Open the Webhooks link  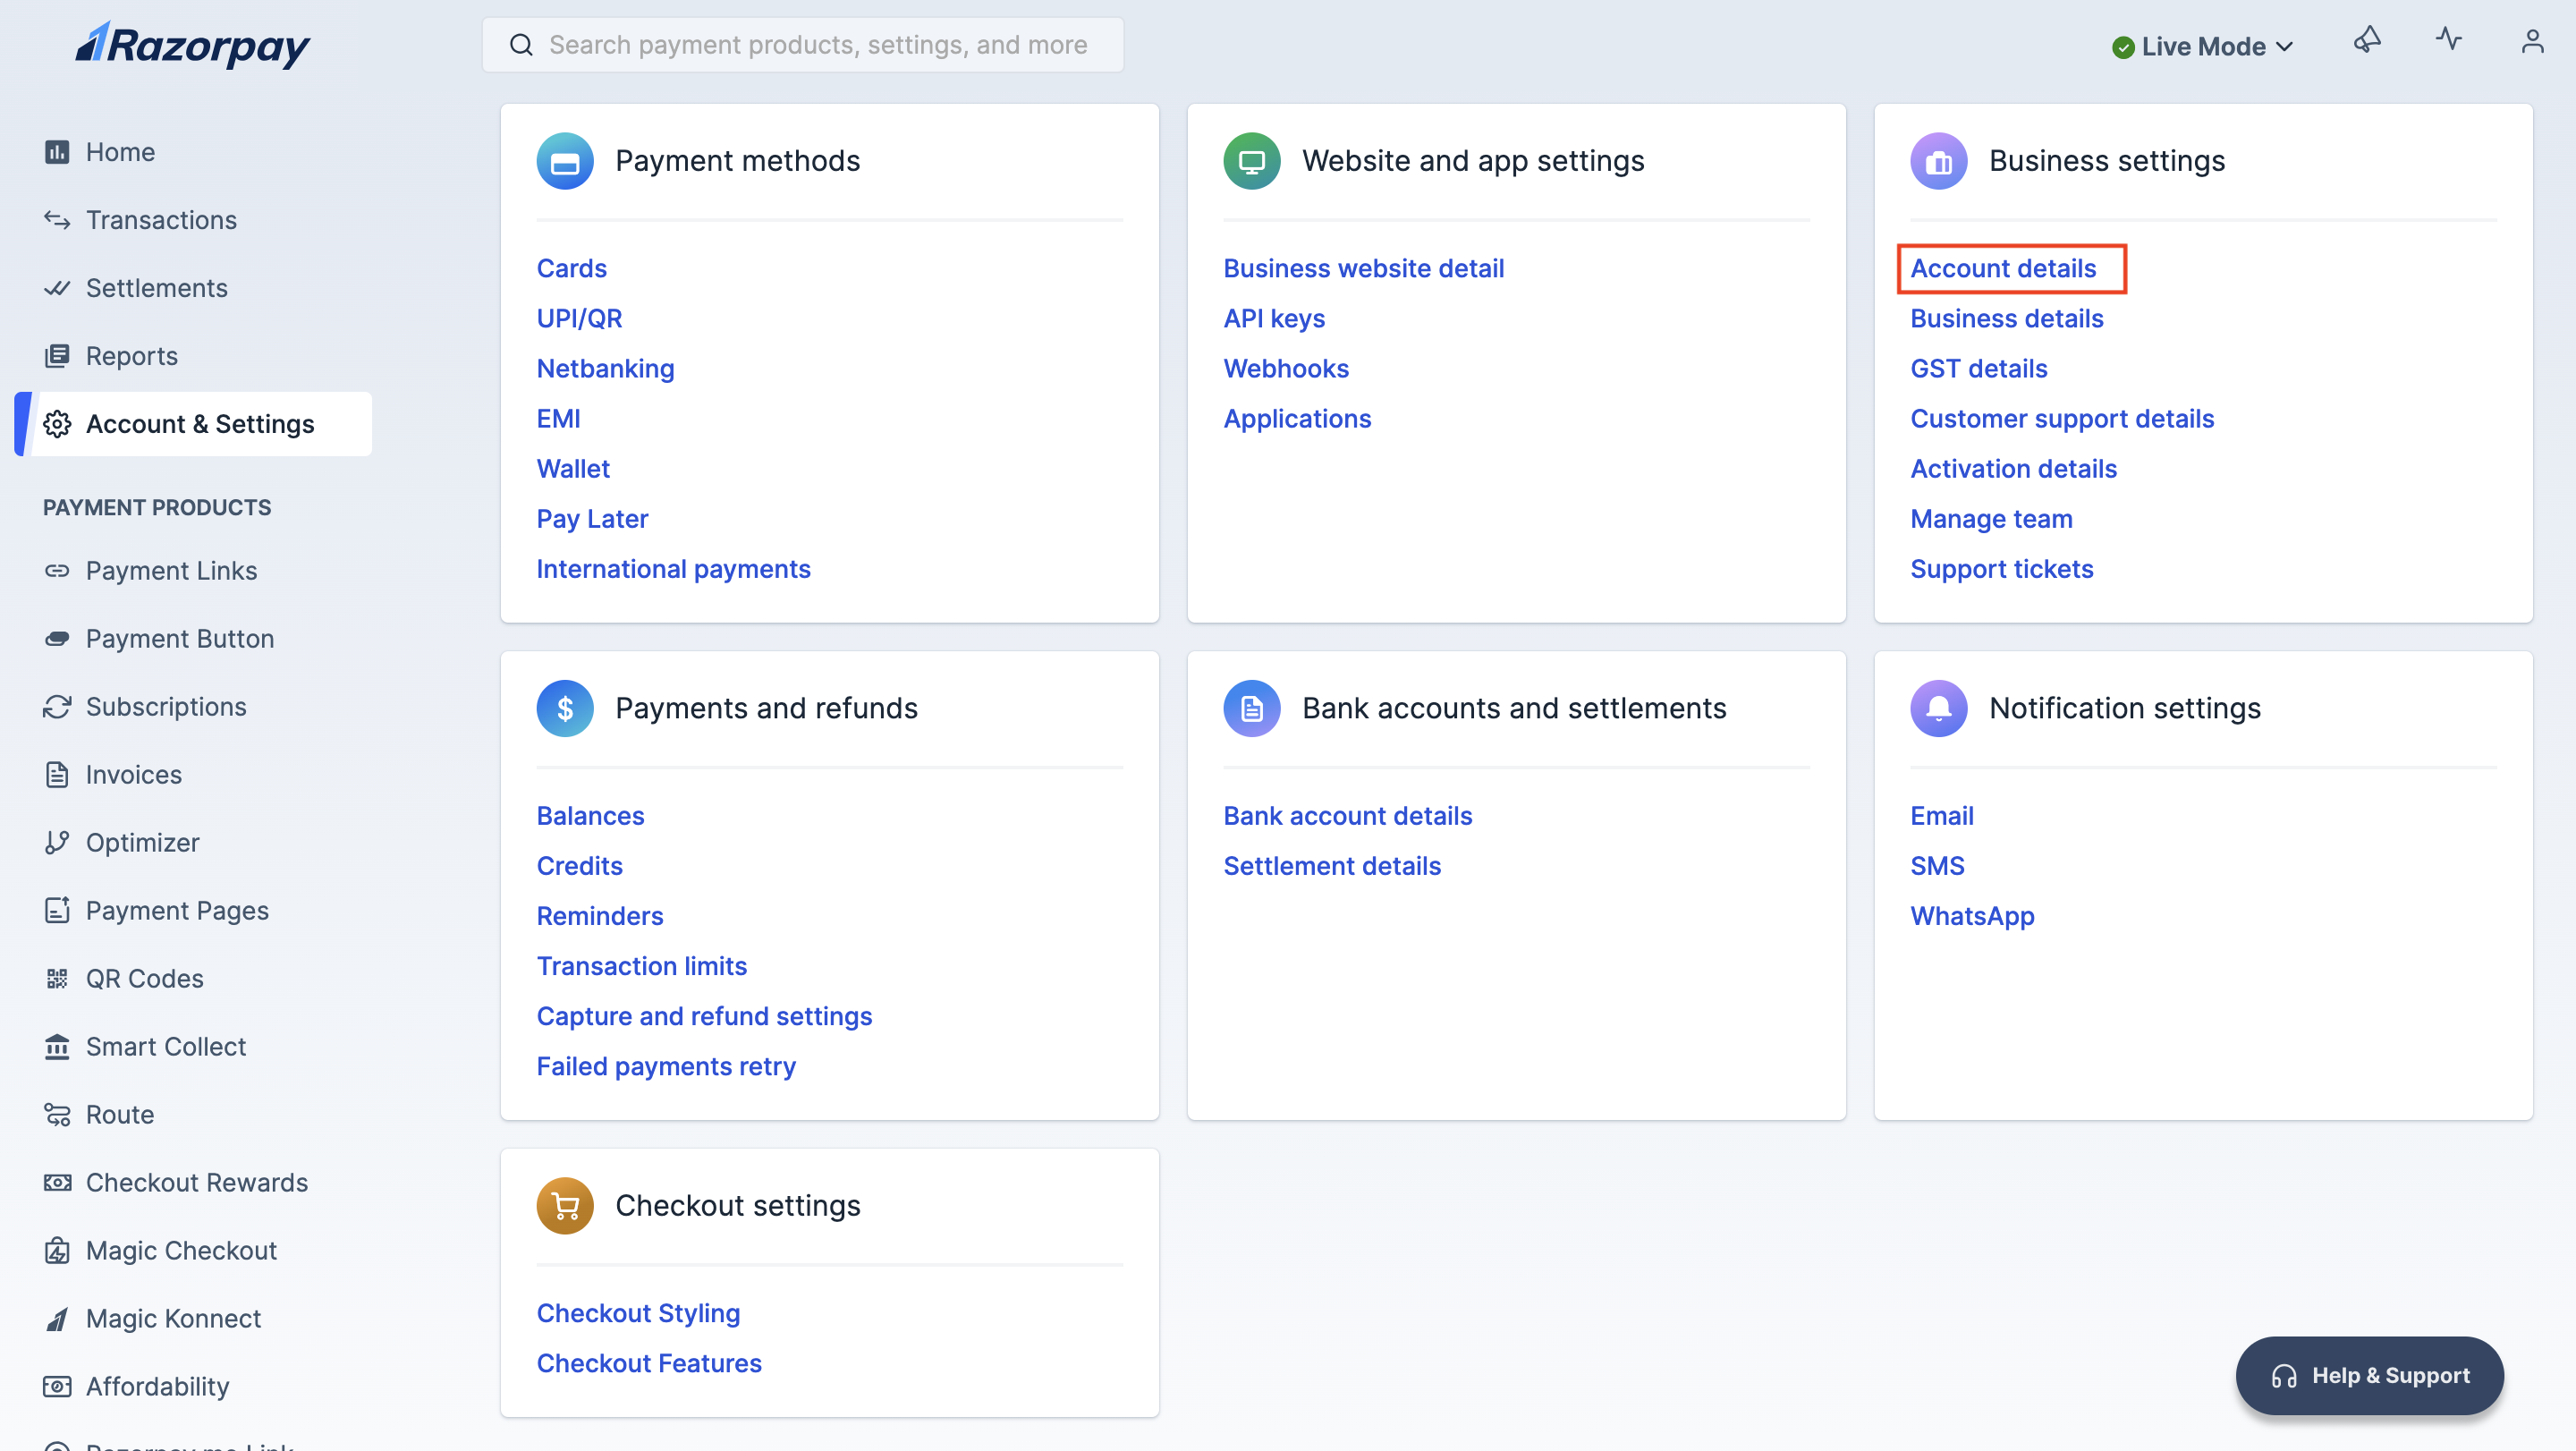tap(1287, 369)
